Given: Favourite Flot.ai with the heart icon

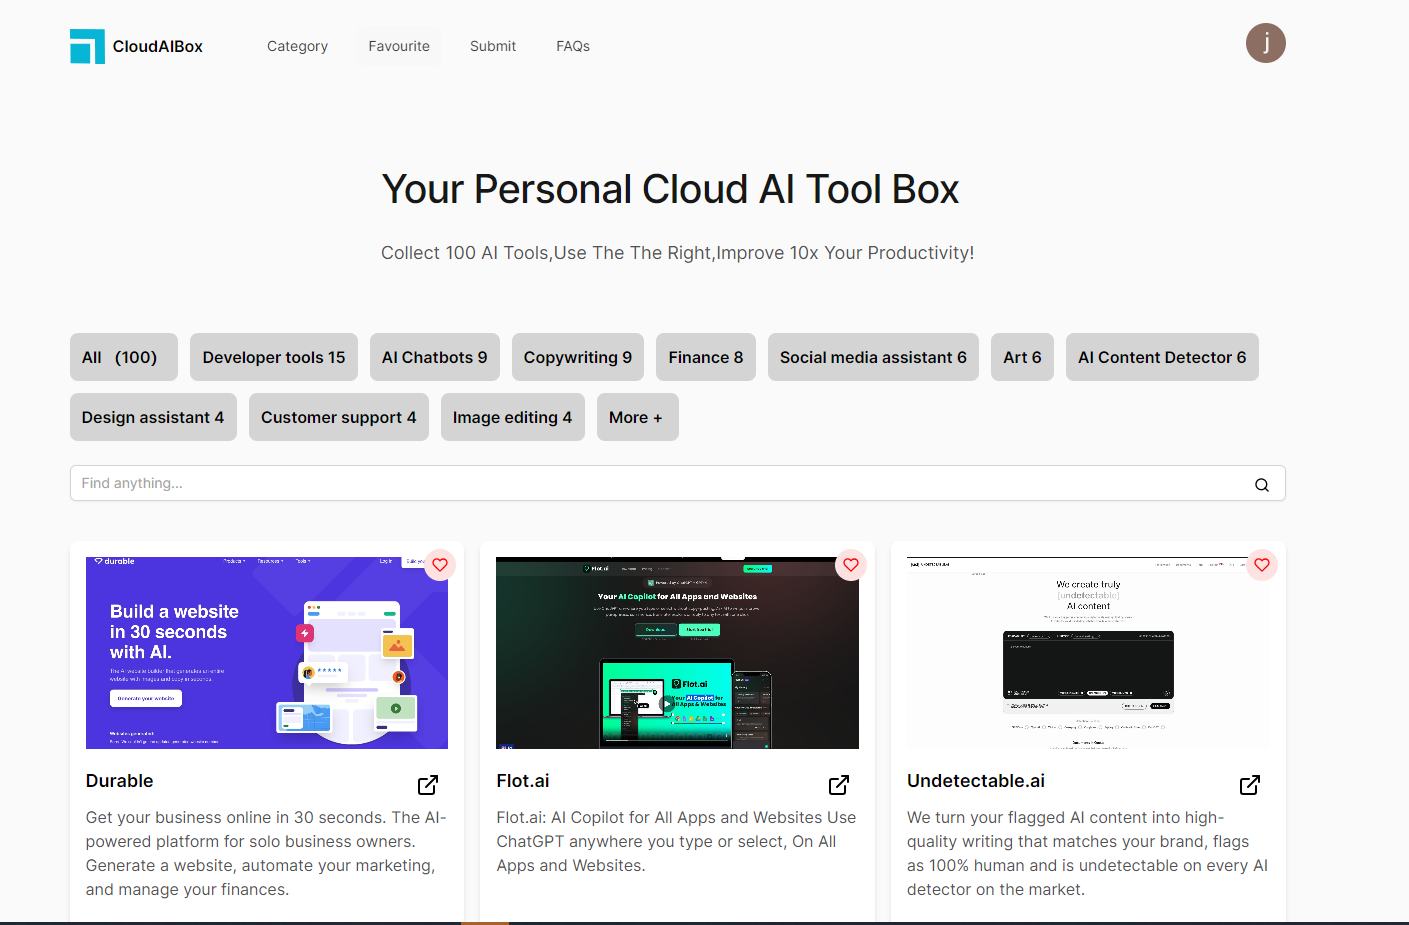Looking at the screenshot, I should (851, 565).
